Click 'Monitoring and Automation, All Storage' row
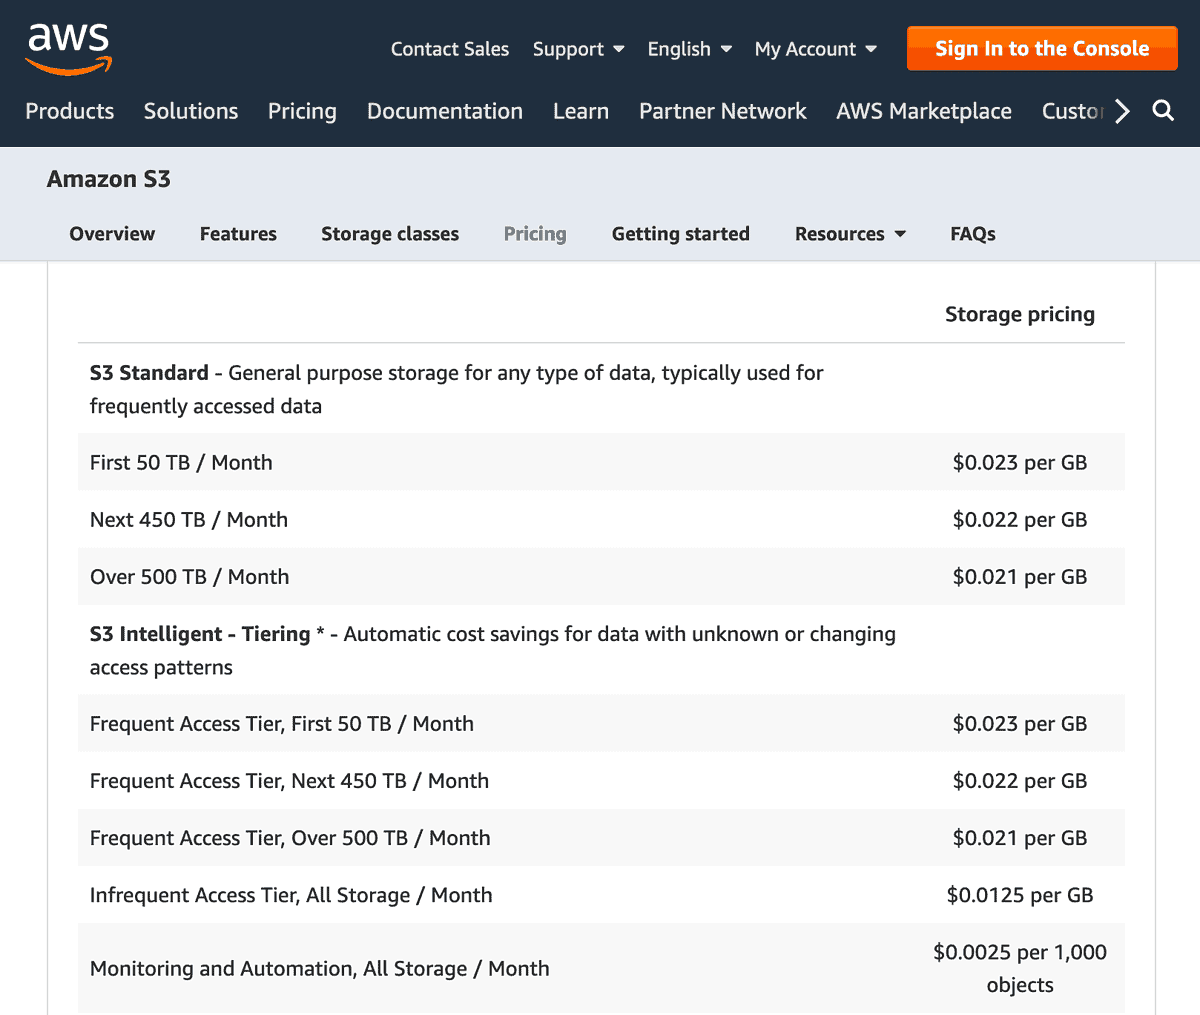This screenshot has height=1015, width=1200. (x=601, y=968)
